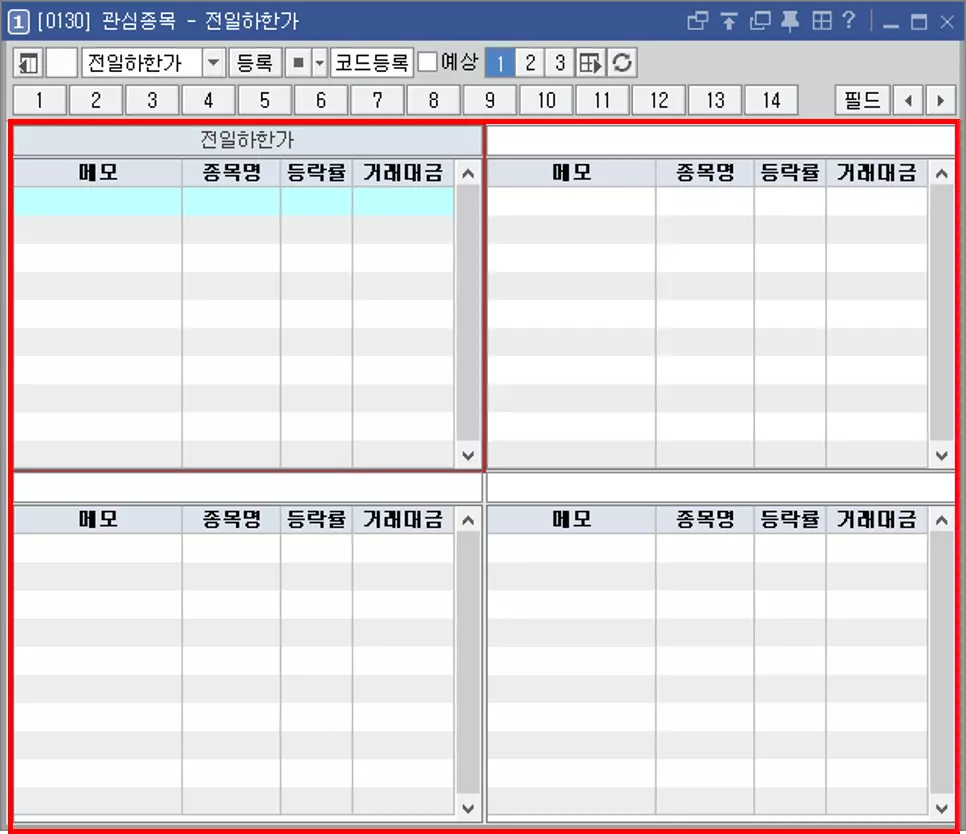Click the 등록 button

click(x=255, y=63)
